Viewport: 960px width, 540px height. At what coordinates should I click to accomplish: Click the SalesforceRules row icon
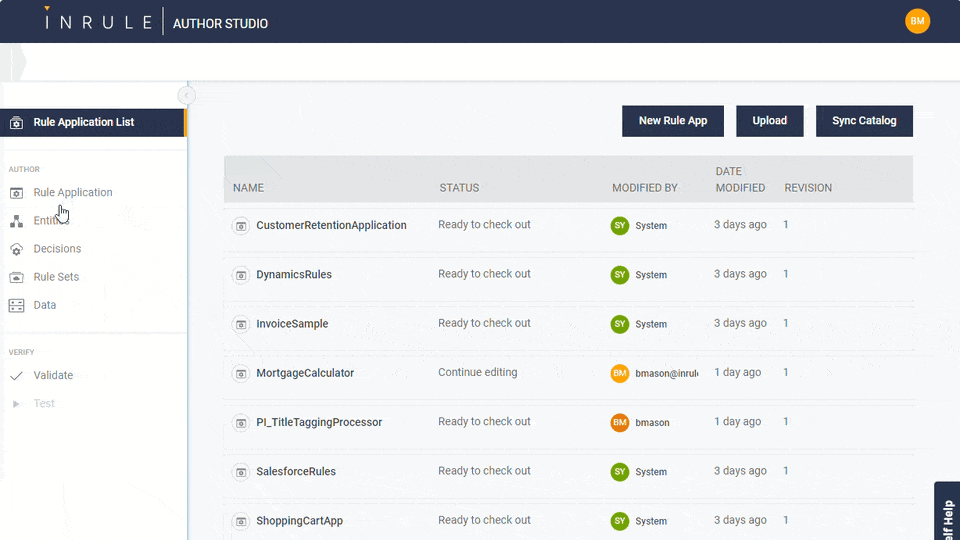pyautogui.click(x=241, y=472)
